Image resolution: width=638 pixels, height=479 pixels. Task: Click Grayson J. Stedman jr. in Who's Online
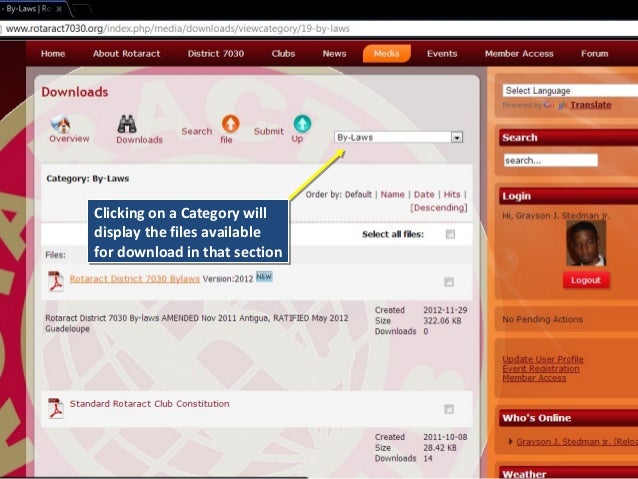[577, 442]
